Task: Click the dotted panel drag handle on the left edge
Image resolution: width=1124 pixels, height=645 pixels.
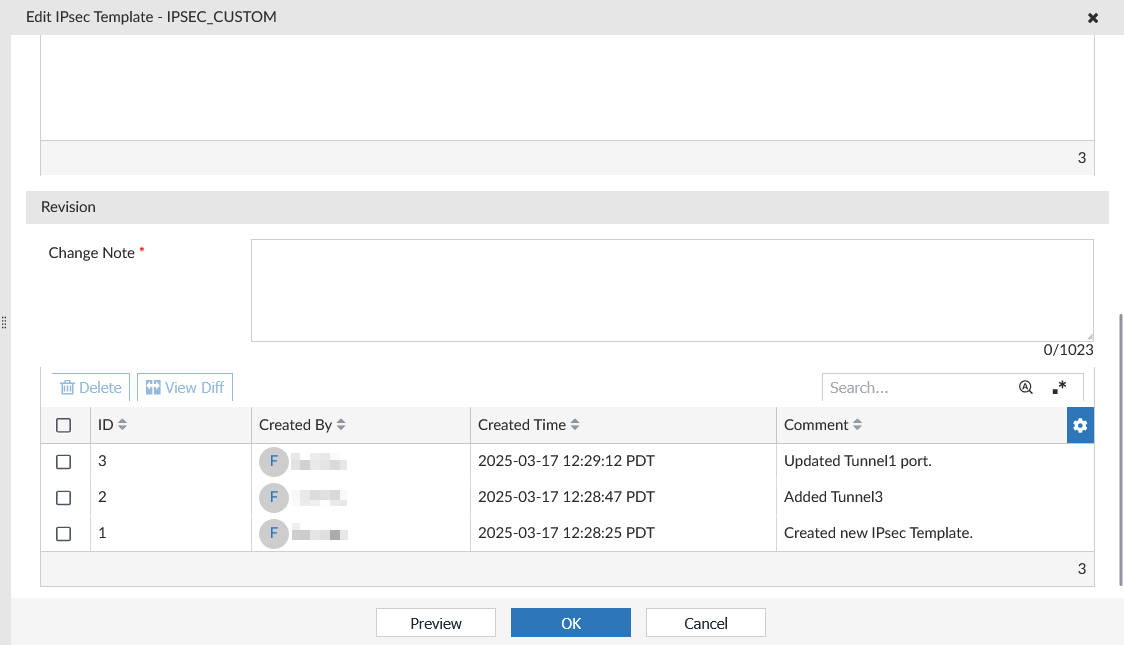Action: tap(4, 322)
